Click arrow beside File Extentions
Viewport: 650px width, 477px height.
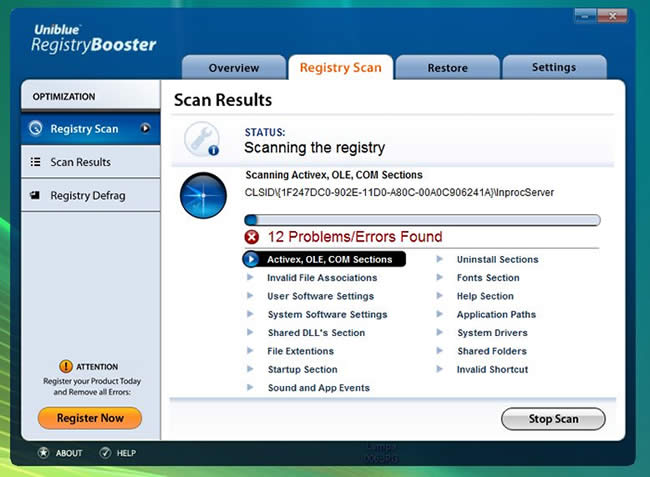(x=250, y=351)
